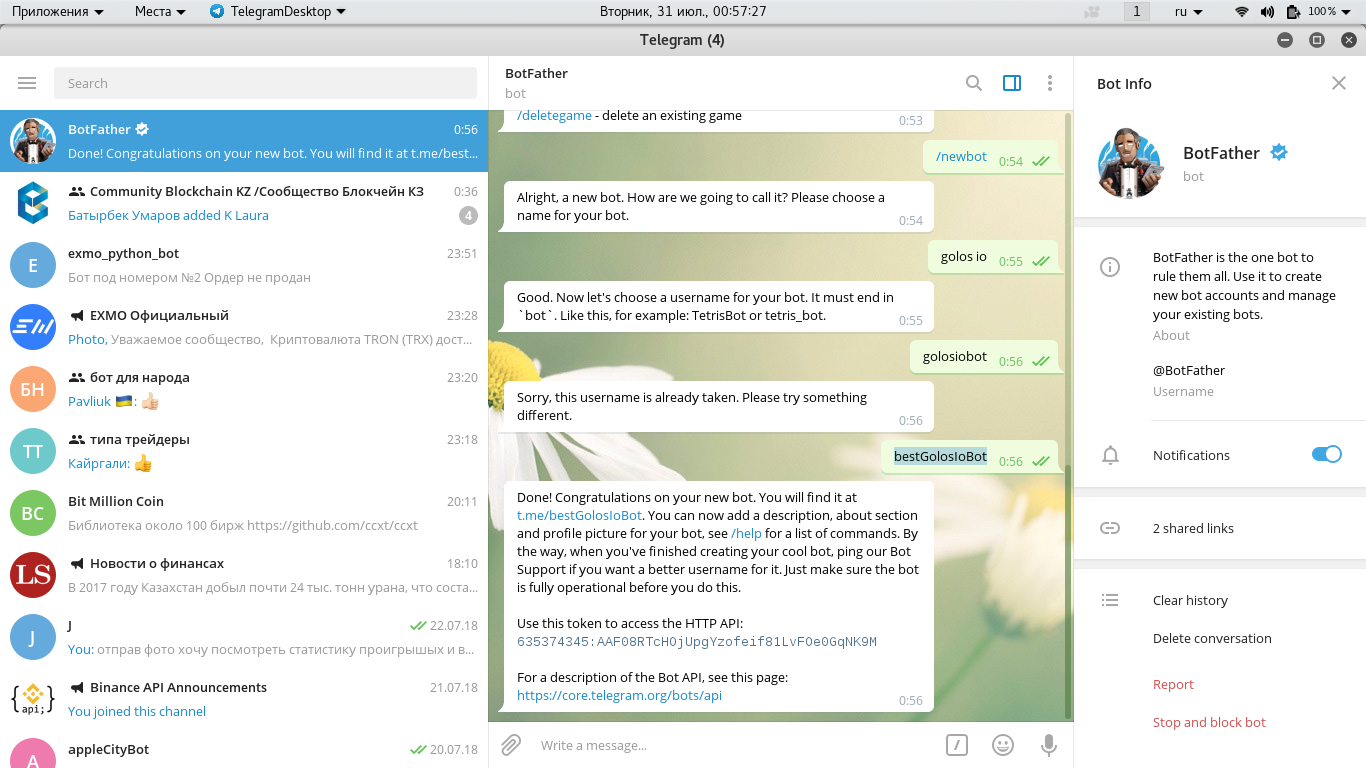This screenshot has height=768, width=1366.
Task: Click the paperclip attach file icon
Action: [511, 745]
